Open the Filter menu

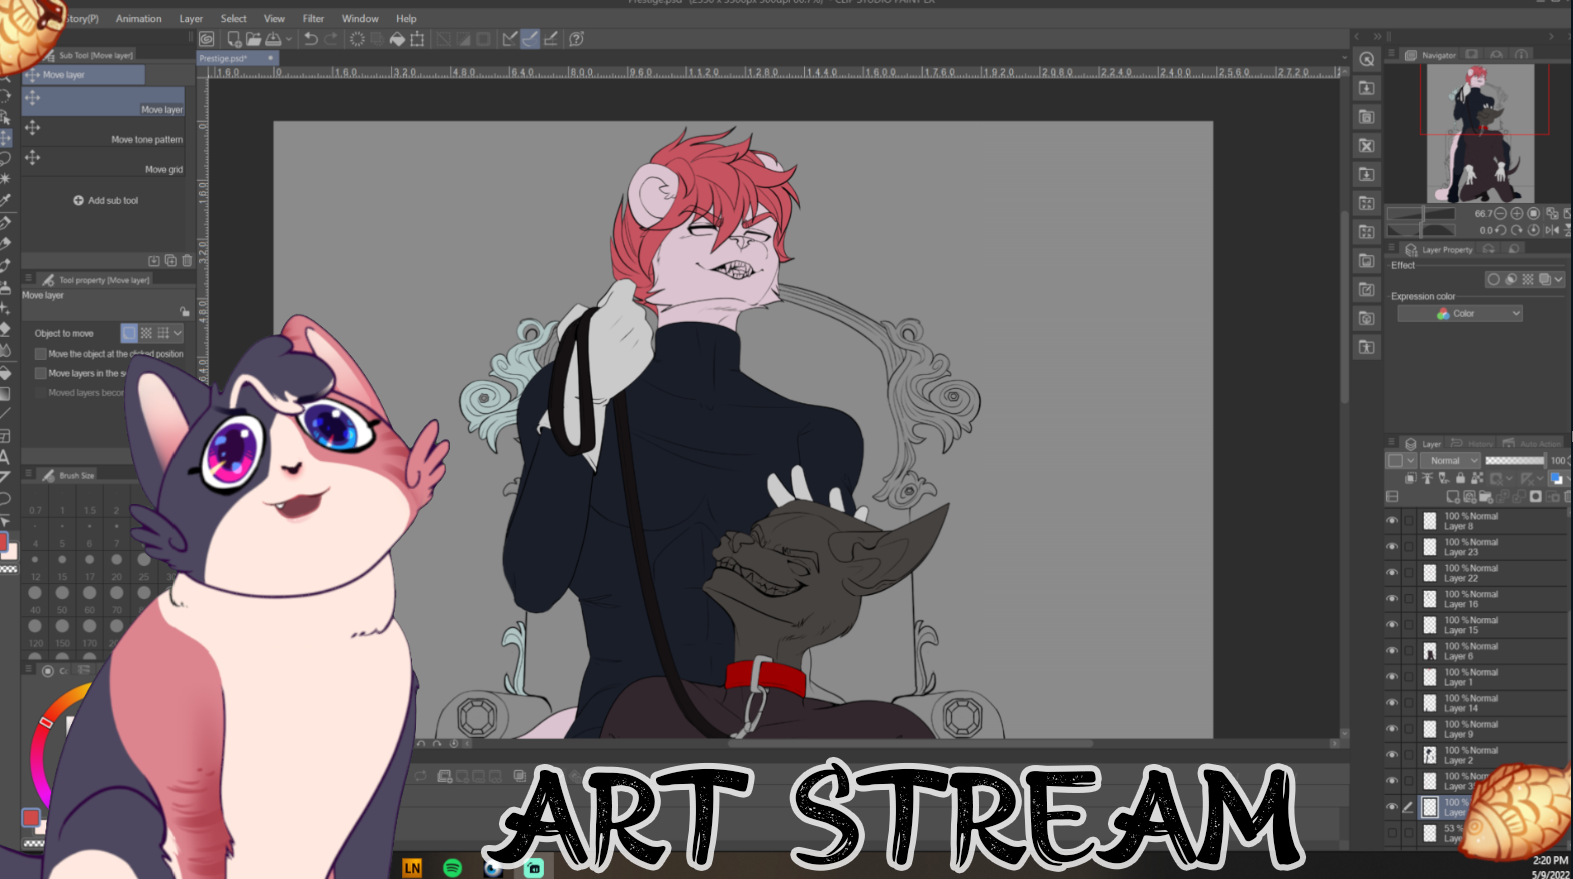pyautogui.click(x=313, y=19)
